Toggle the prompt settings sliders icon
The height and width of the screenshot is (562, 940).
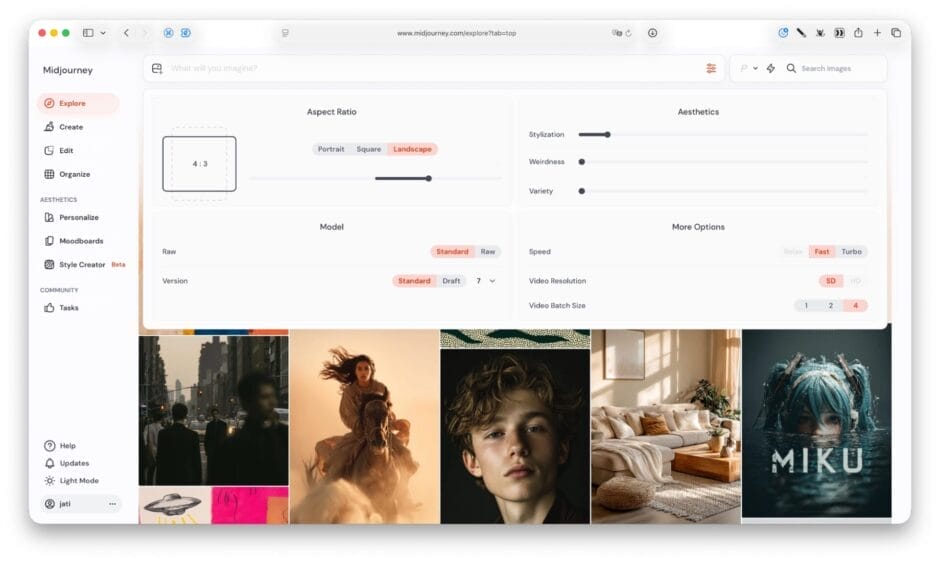711,68
